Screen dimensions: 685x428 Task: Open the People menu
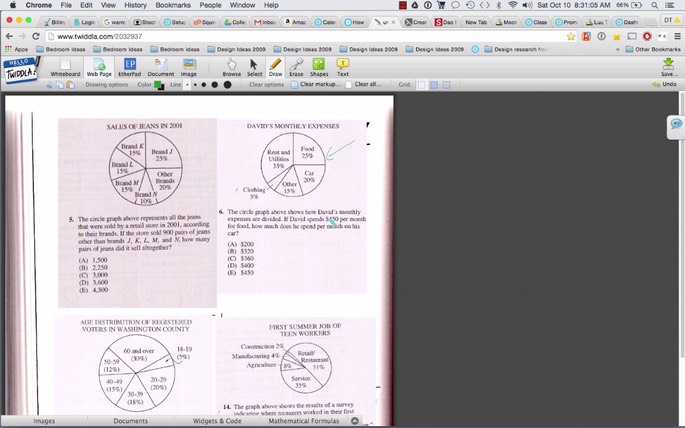coord(210,5)
